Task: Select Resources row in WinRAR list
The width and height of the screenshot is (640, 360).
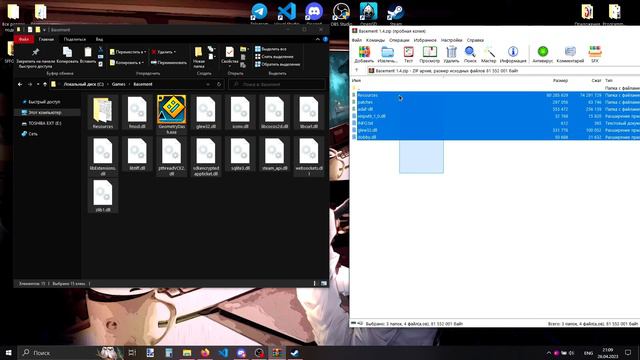Action: click(495, 95)
